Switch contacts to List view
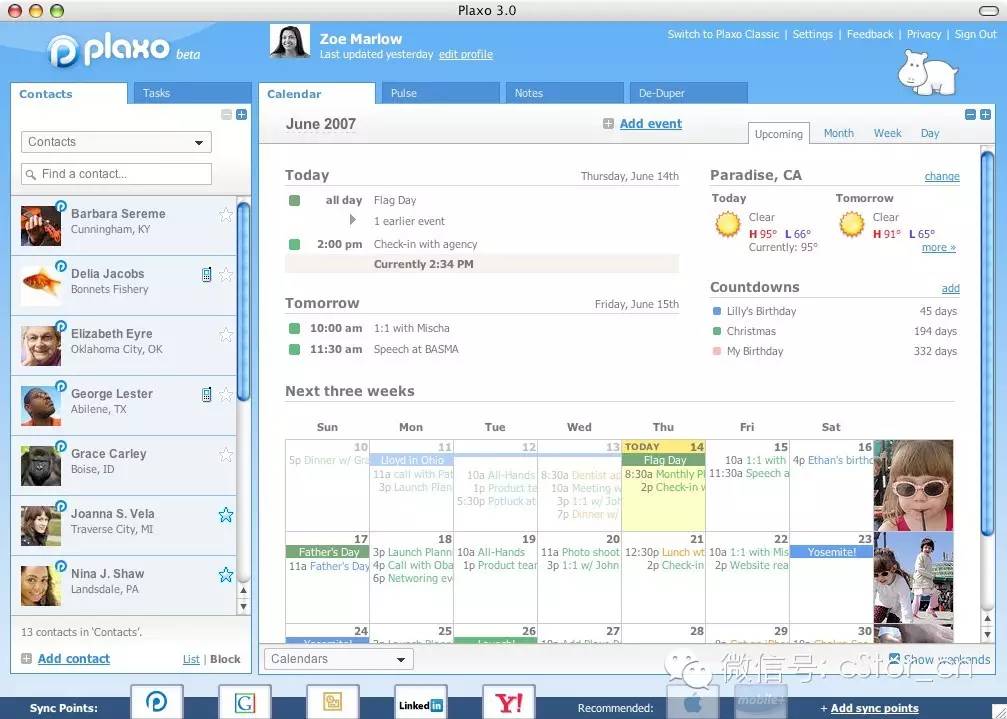This screenshot has width=1007, height=719. pyautogui.click(x=191, y=659)
